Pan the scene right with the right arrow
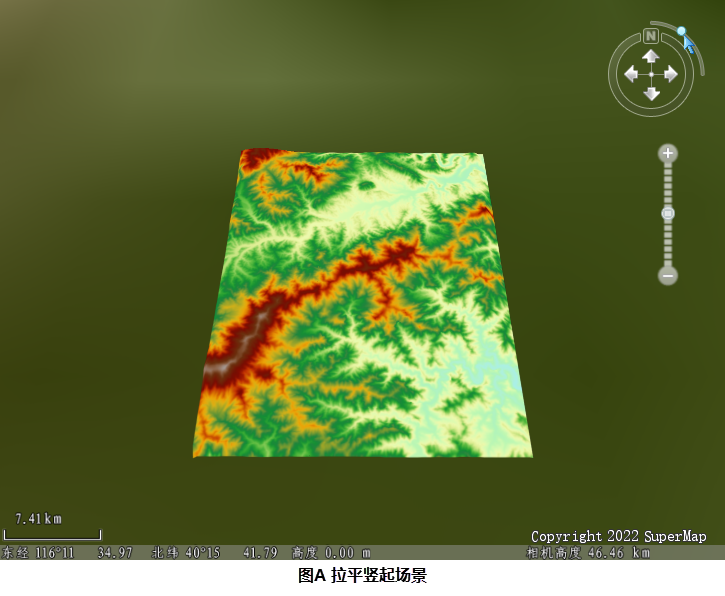 tap(670, 74)
